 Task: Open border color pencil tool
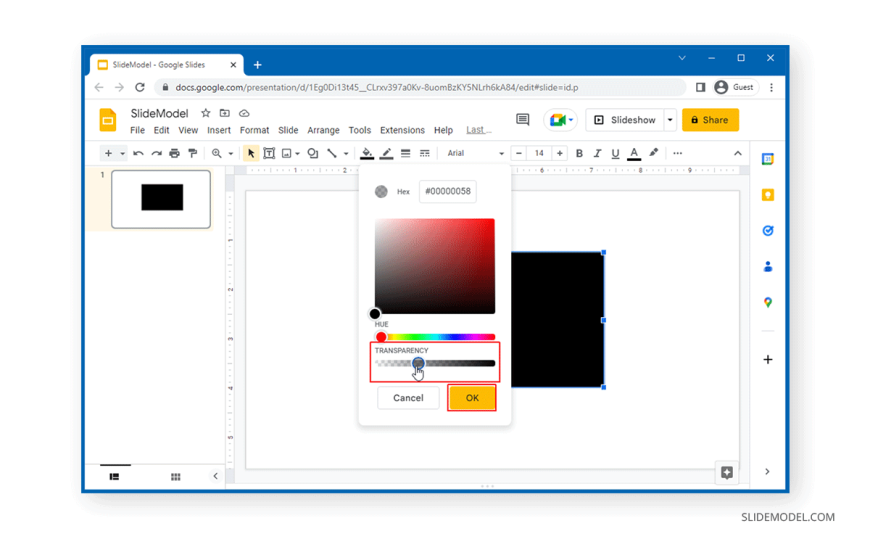point(387,154)
